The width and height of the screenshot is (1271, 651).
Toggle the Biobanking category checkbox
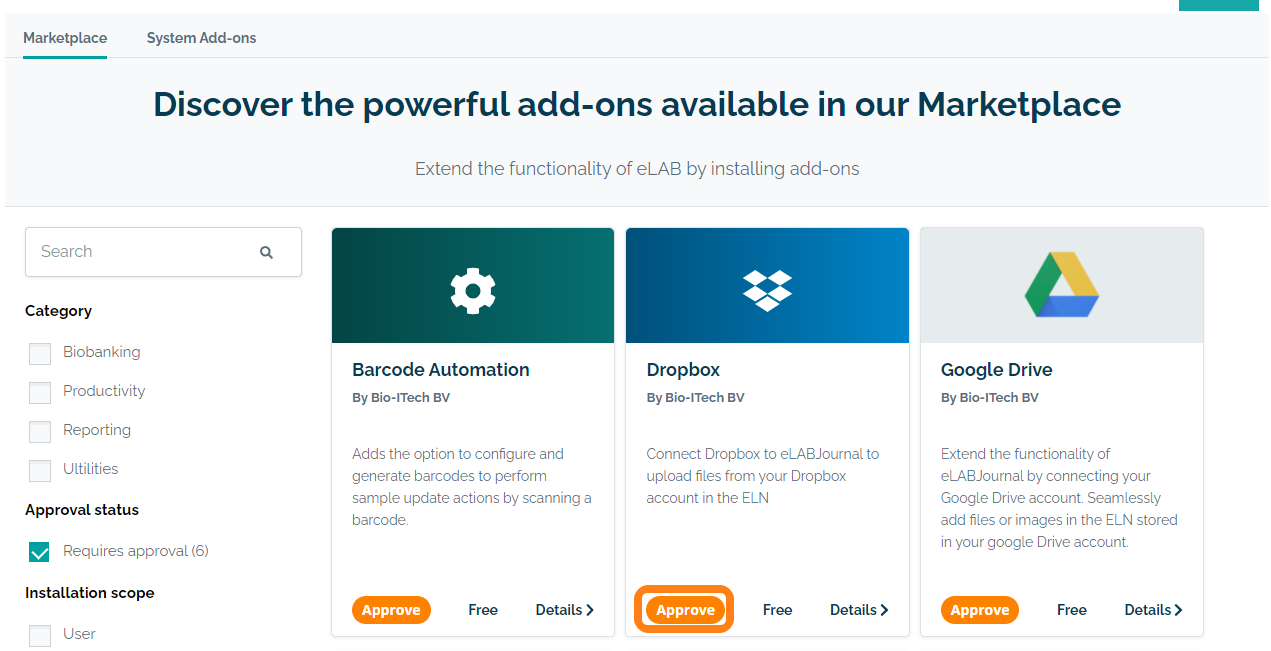(x=40, y=353)
